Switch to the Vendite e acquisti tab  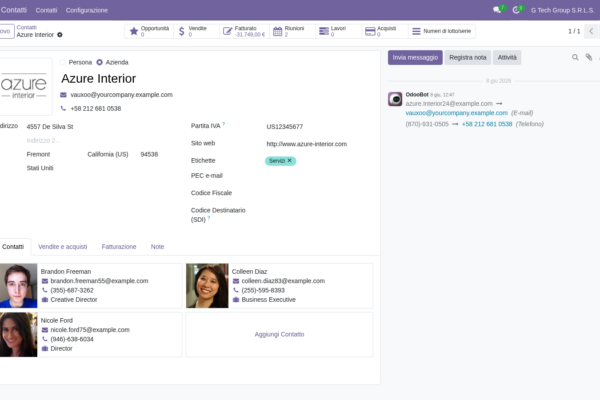click(x=63, y=247)
